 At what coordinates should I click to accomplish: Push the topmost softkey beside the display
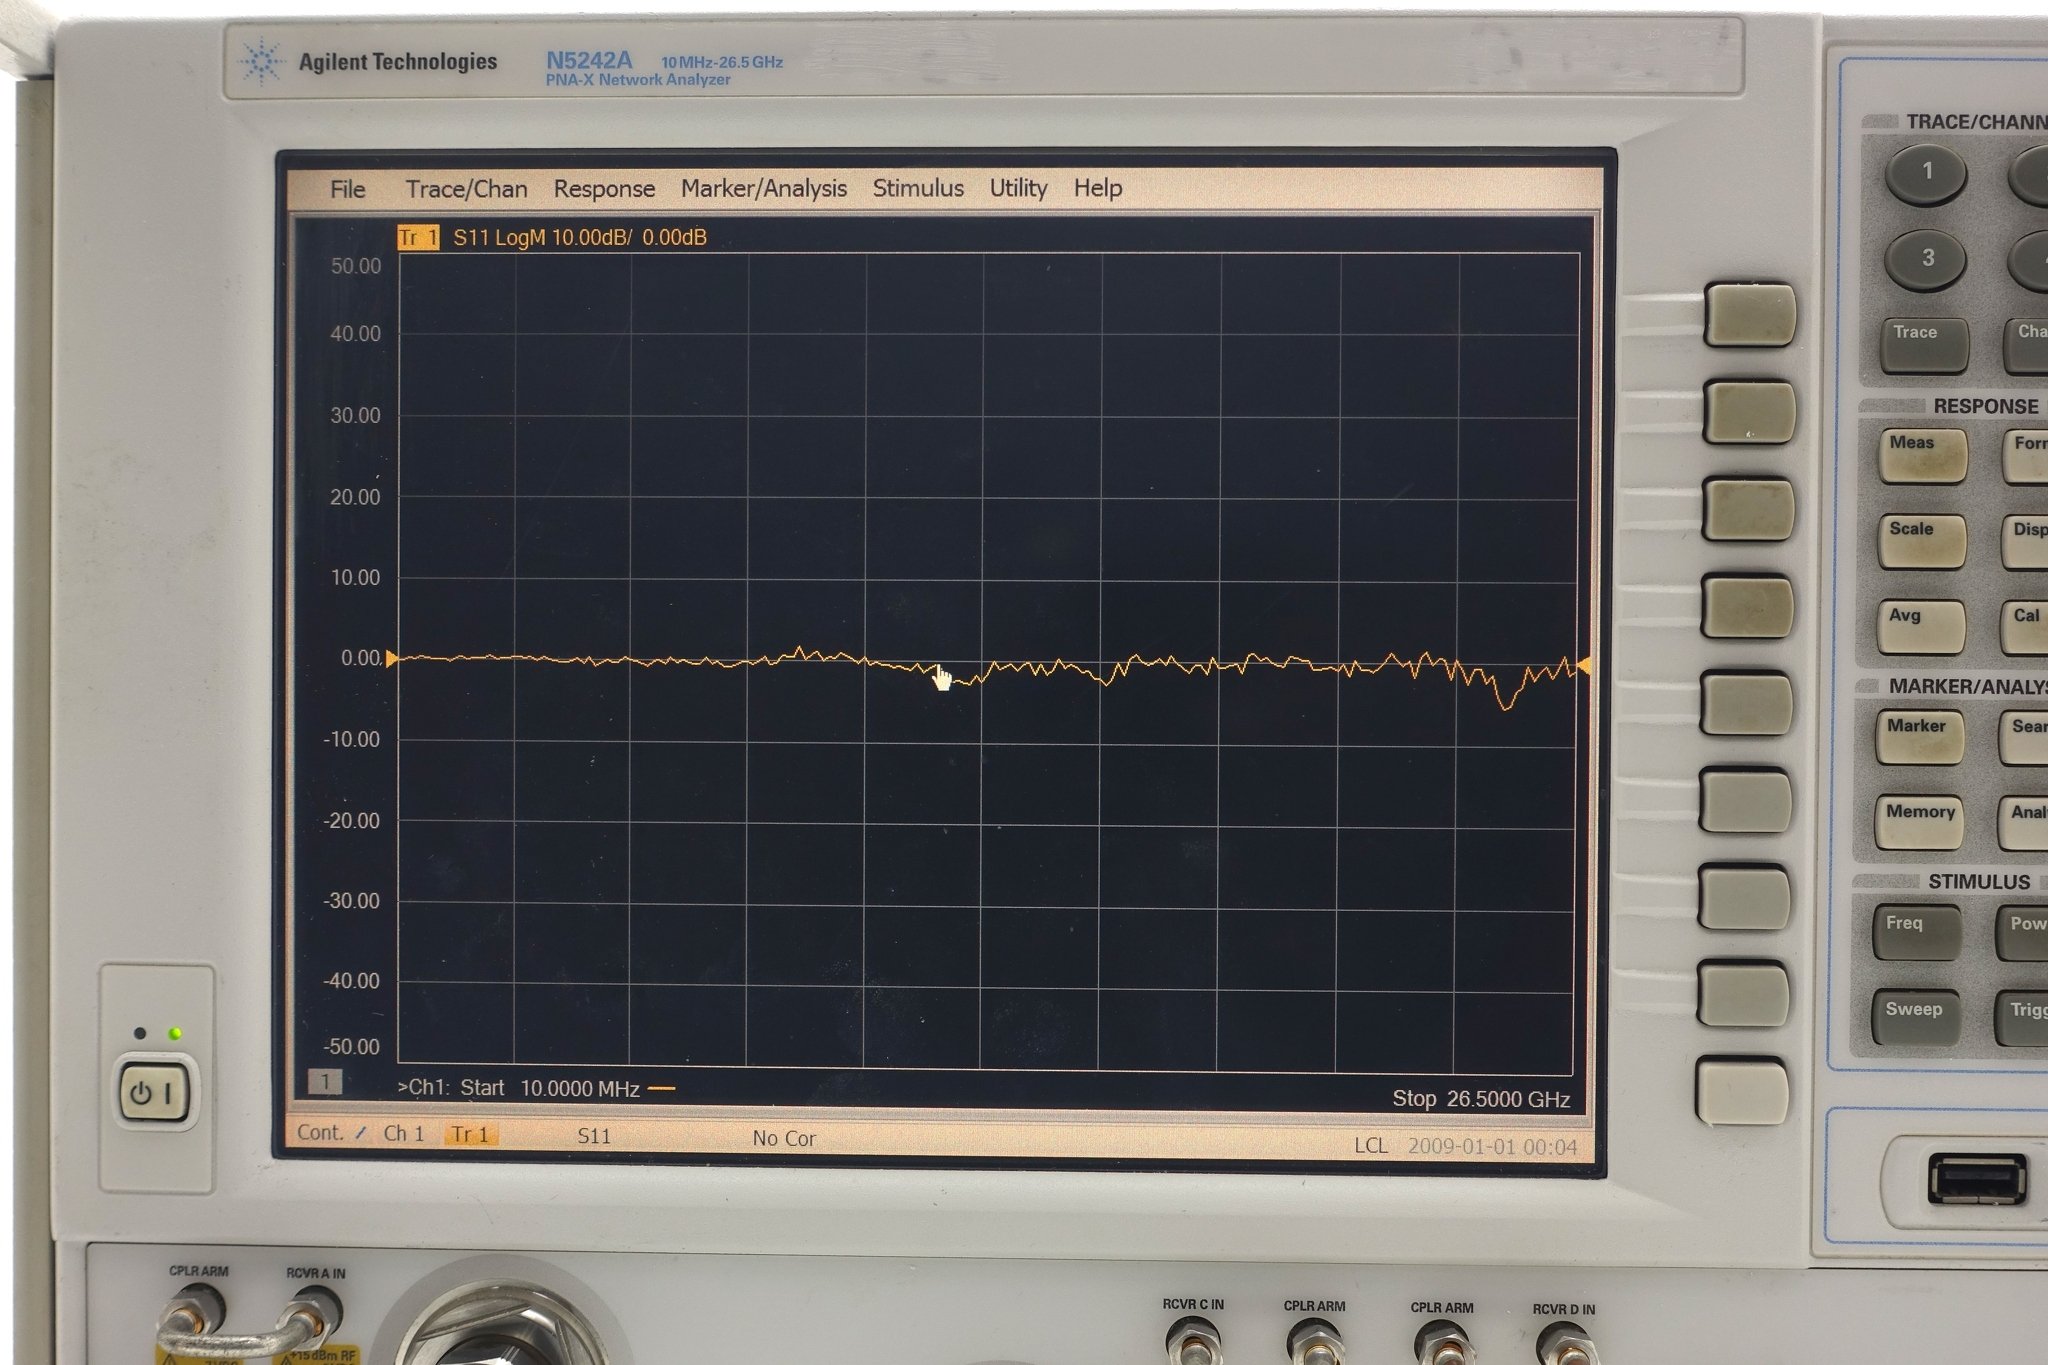[1749, 315]
